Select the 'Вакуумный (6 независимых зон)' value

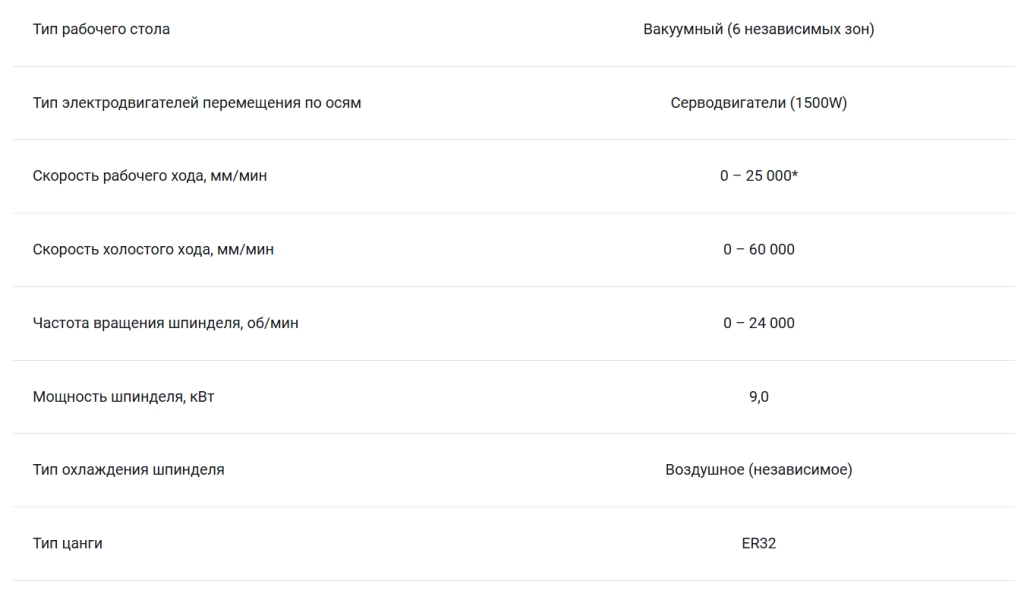coord(758,29)
